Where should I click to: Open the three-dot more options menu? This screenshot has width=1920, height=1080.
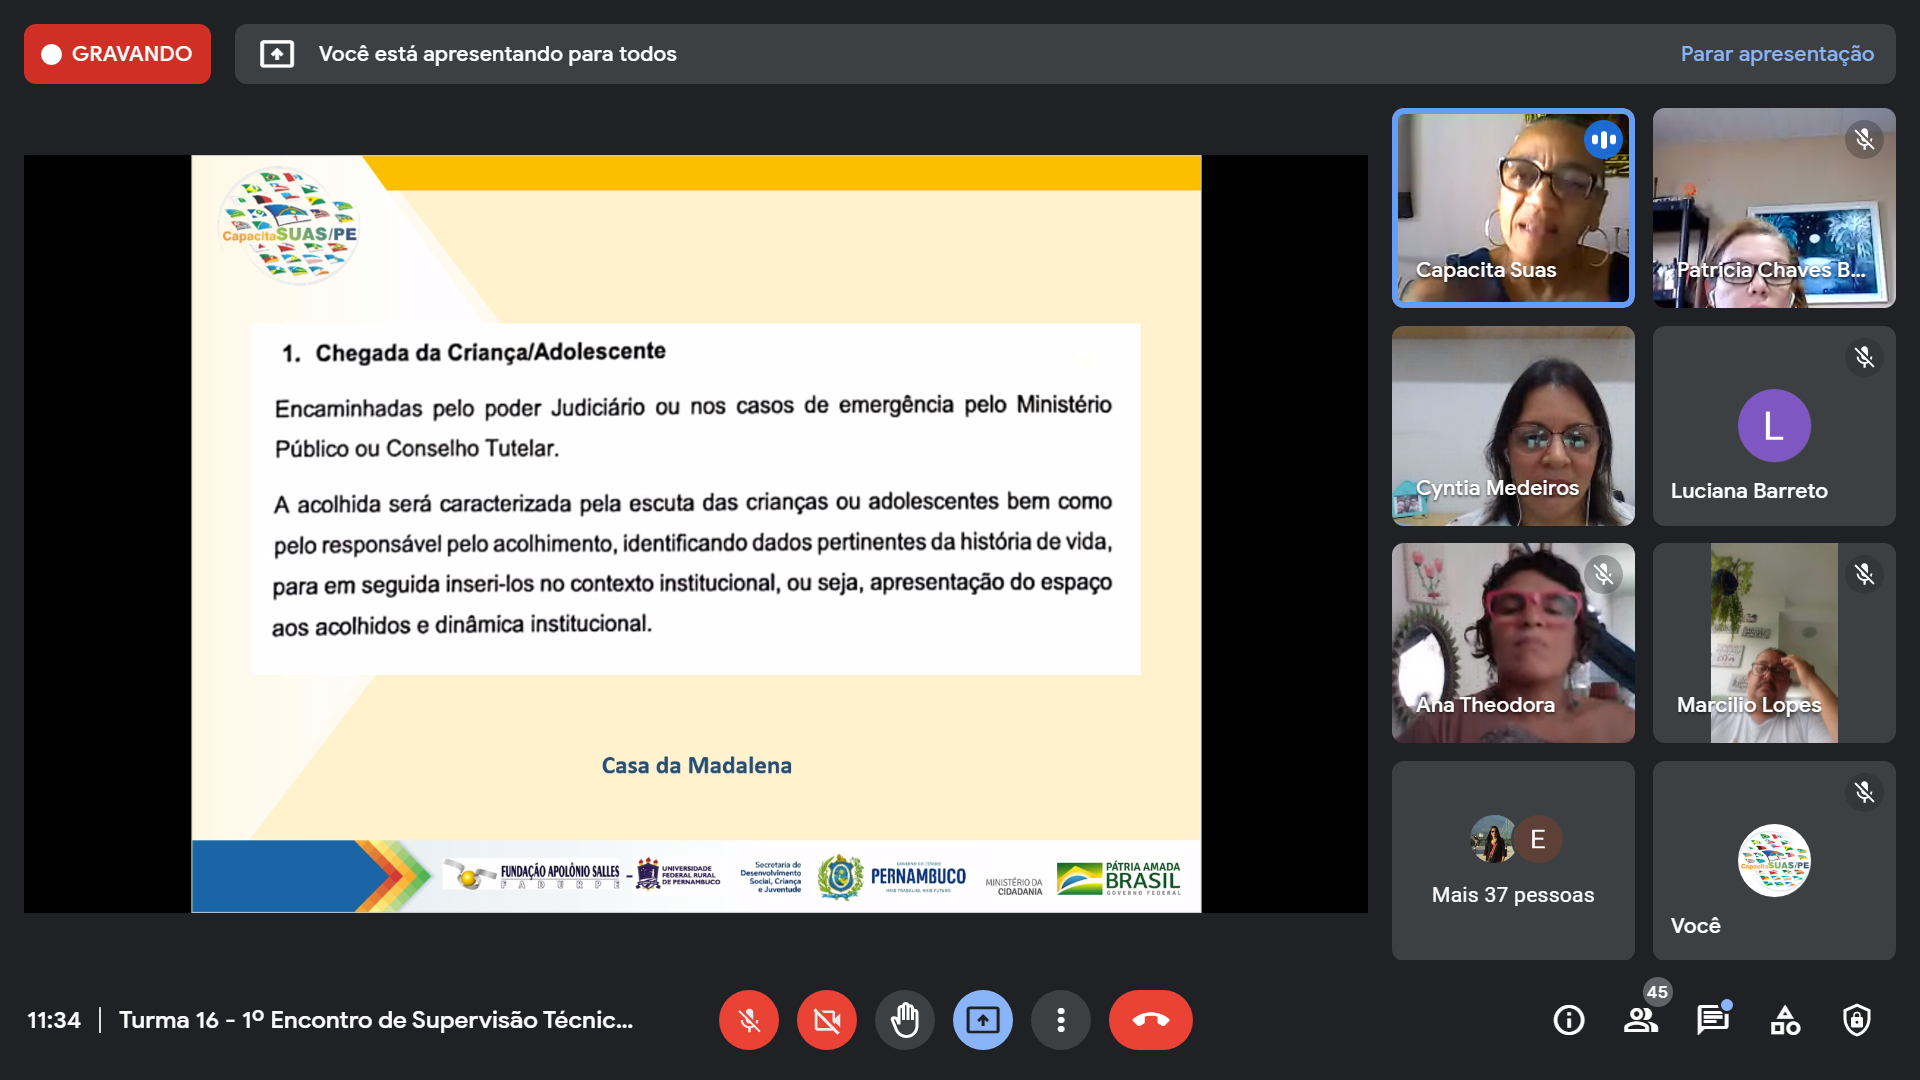click(x=1060, y=1020)
